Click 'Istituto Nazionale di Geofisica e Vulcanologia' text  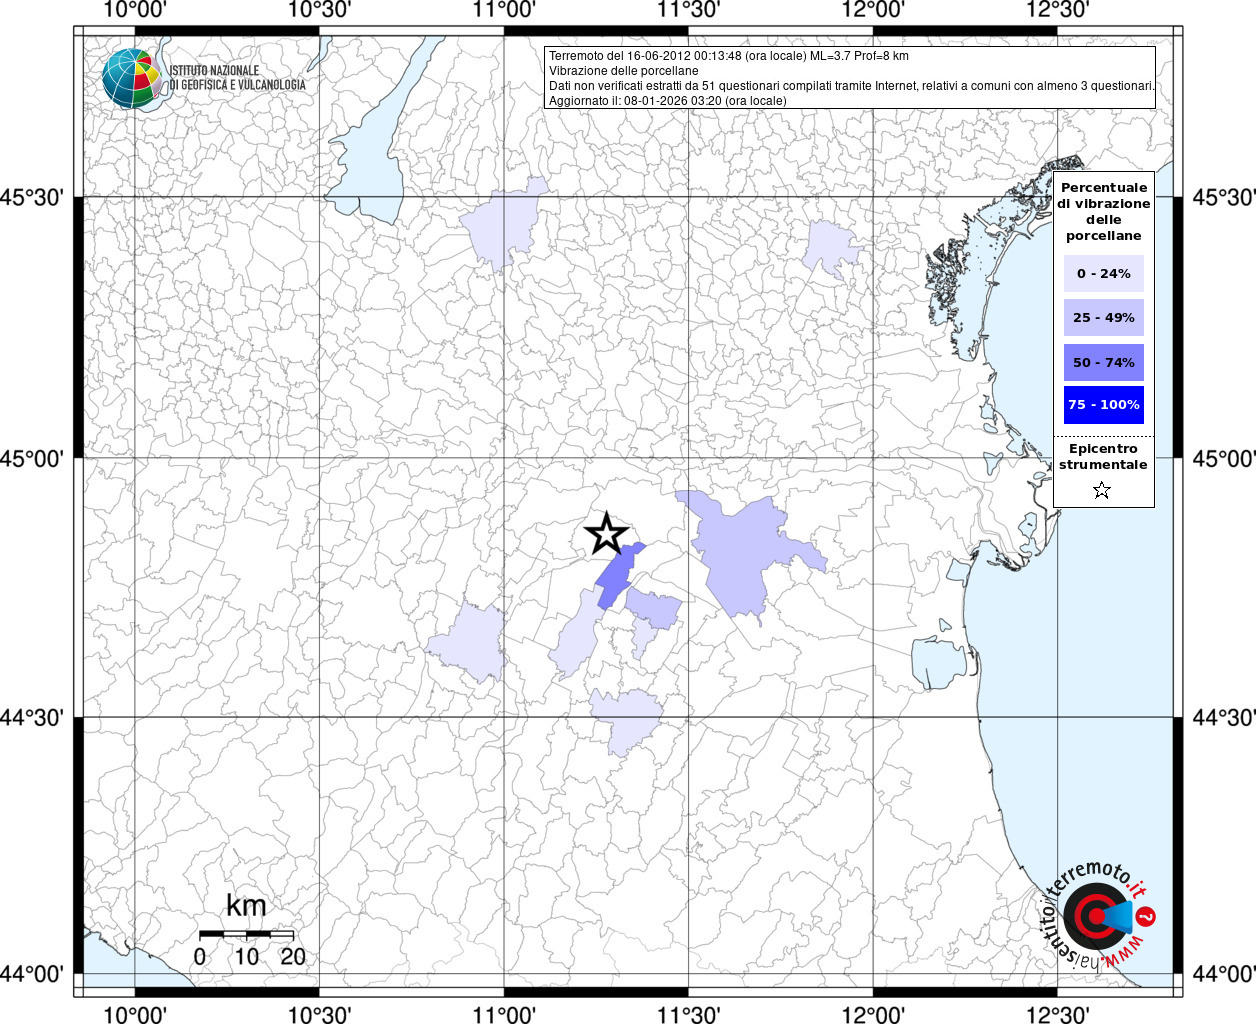pos(236,78)
